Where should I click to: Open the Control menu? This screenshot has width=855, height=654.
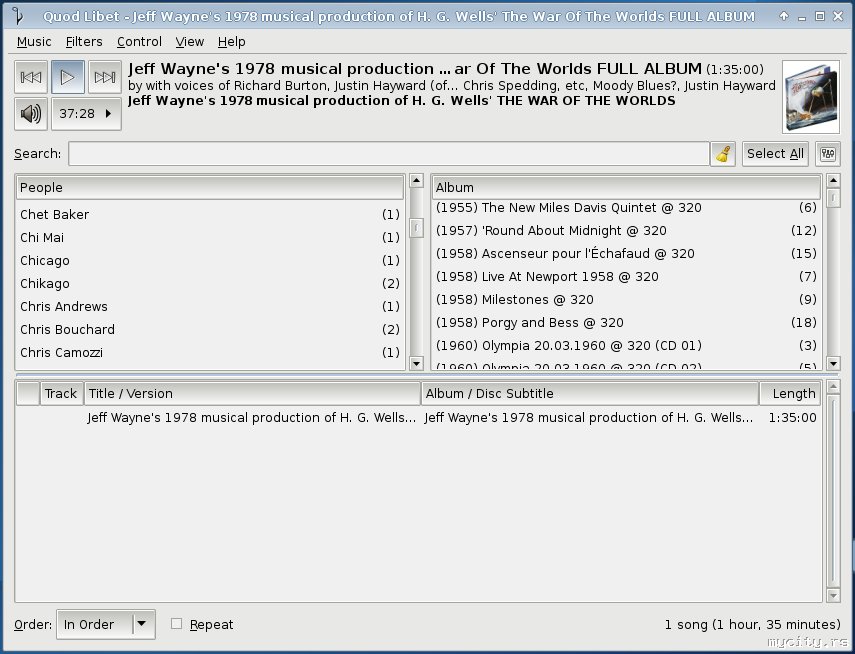pos(139,41)
